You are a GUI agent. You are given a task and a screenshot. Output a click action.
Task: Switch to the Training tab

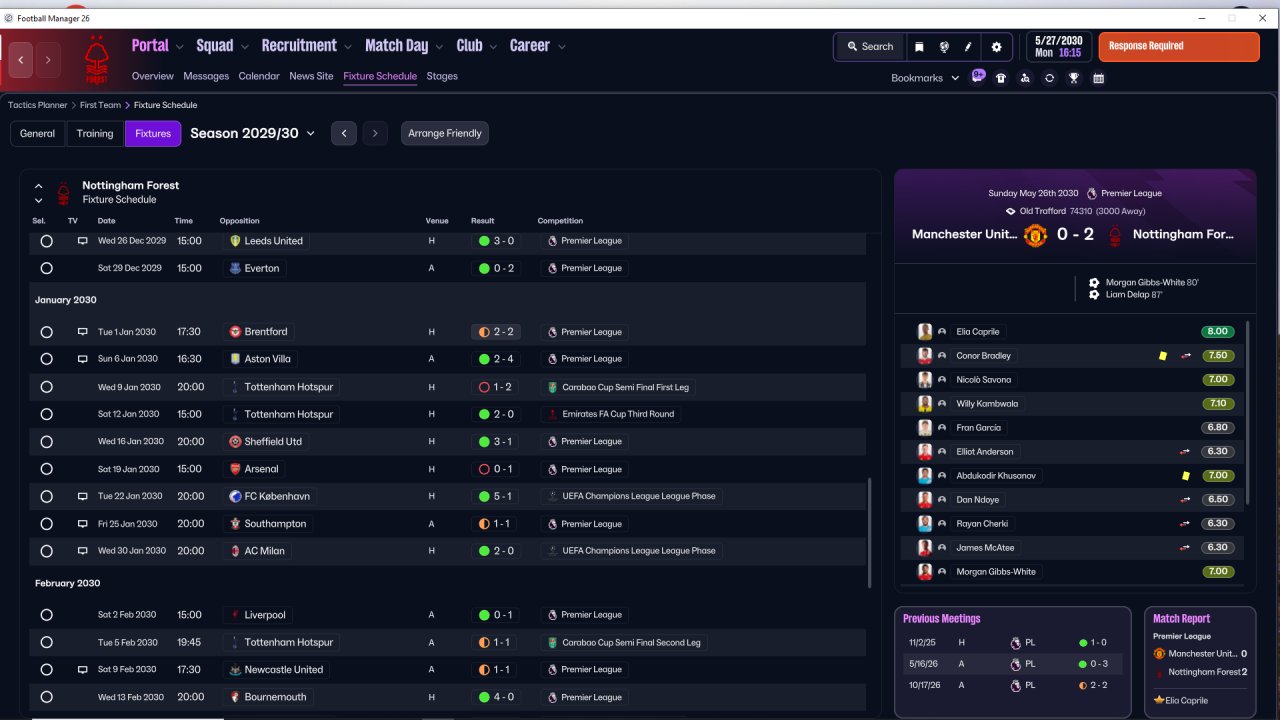pos(95,133)
